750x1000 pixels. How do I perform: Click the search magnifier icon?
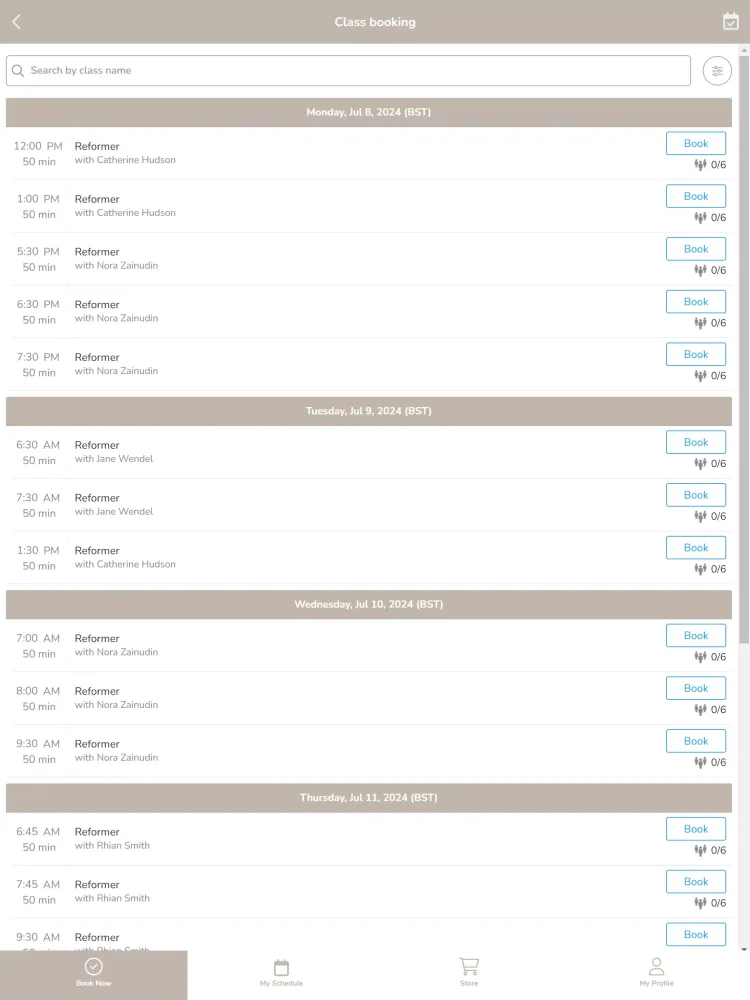coord(18,71)
